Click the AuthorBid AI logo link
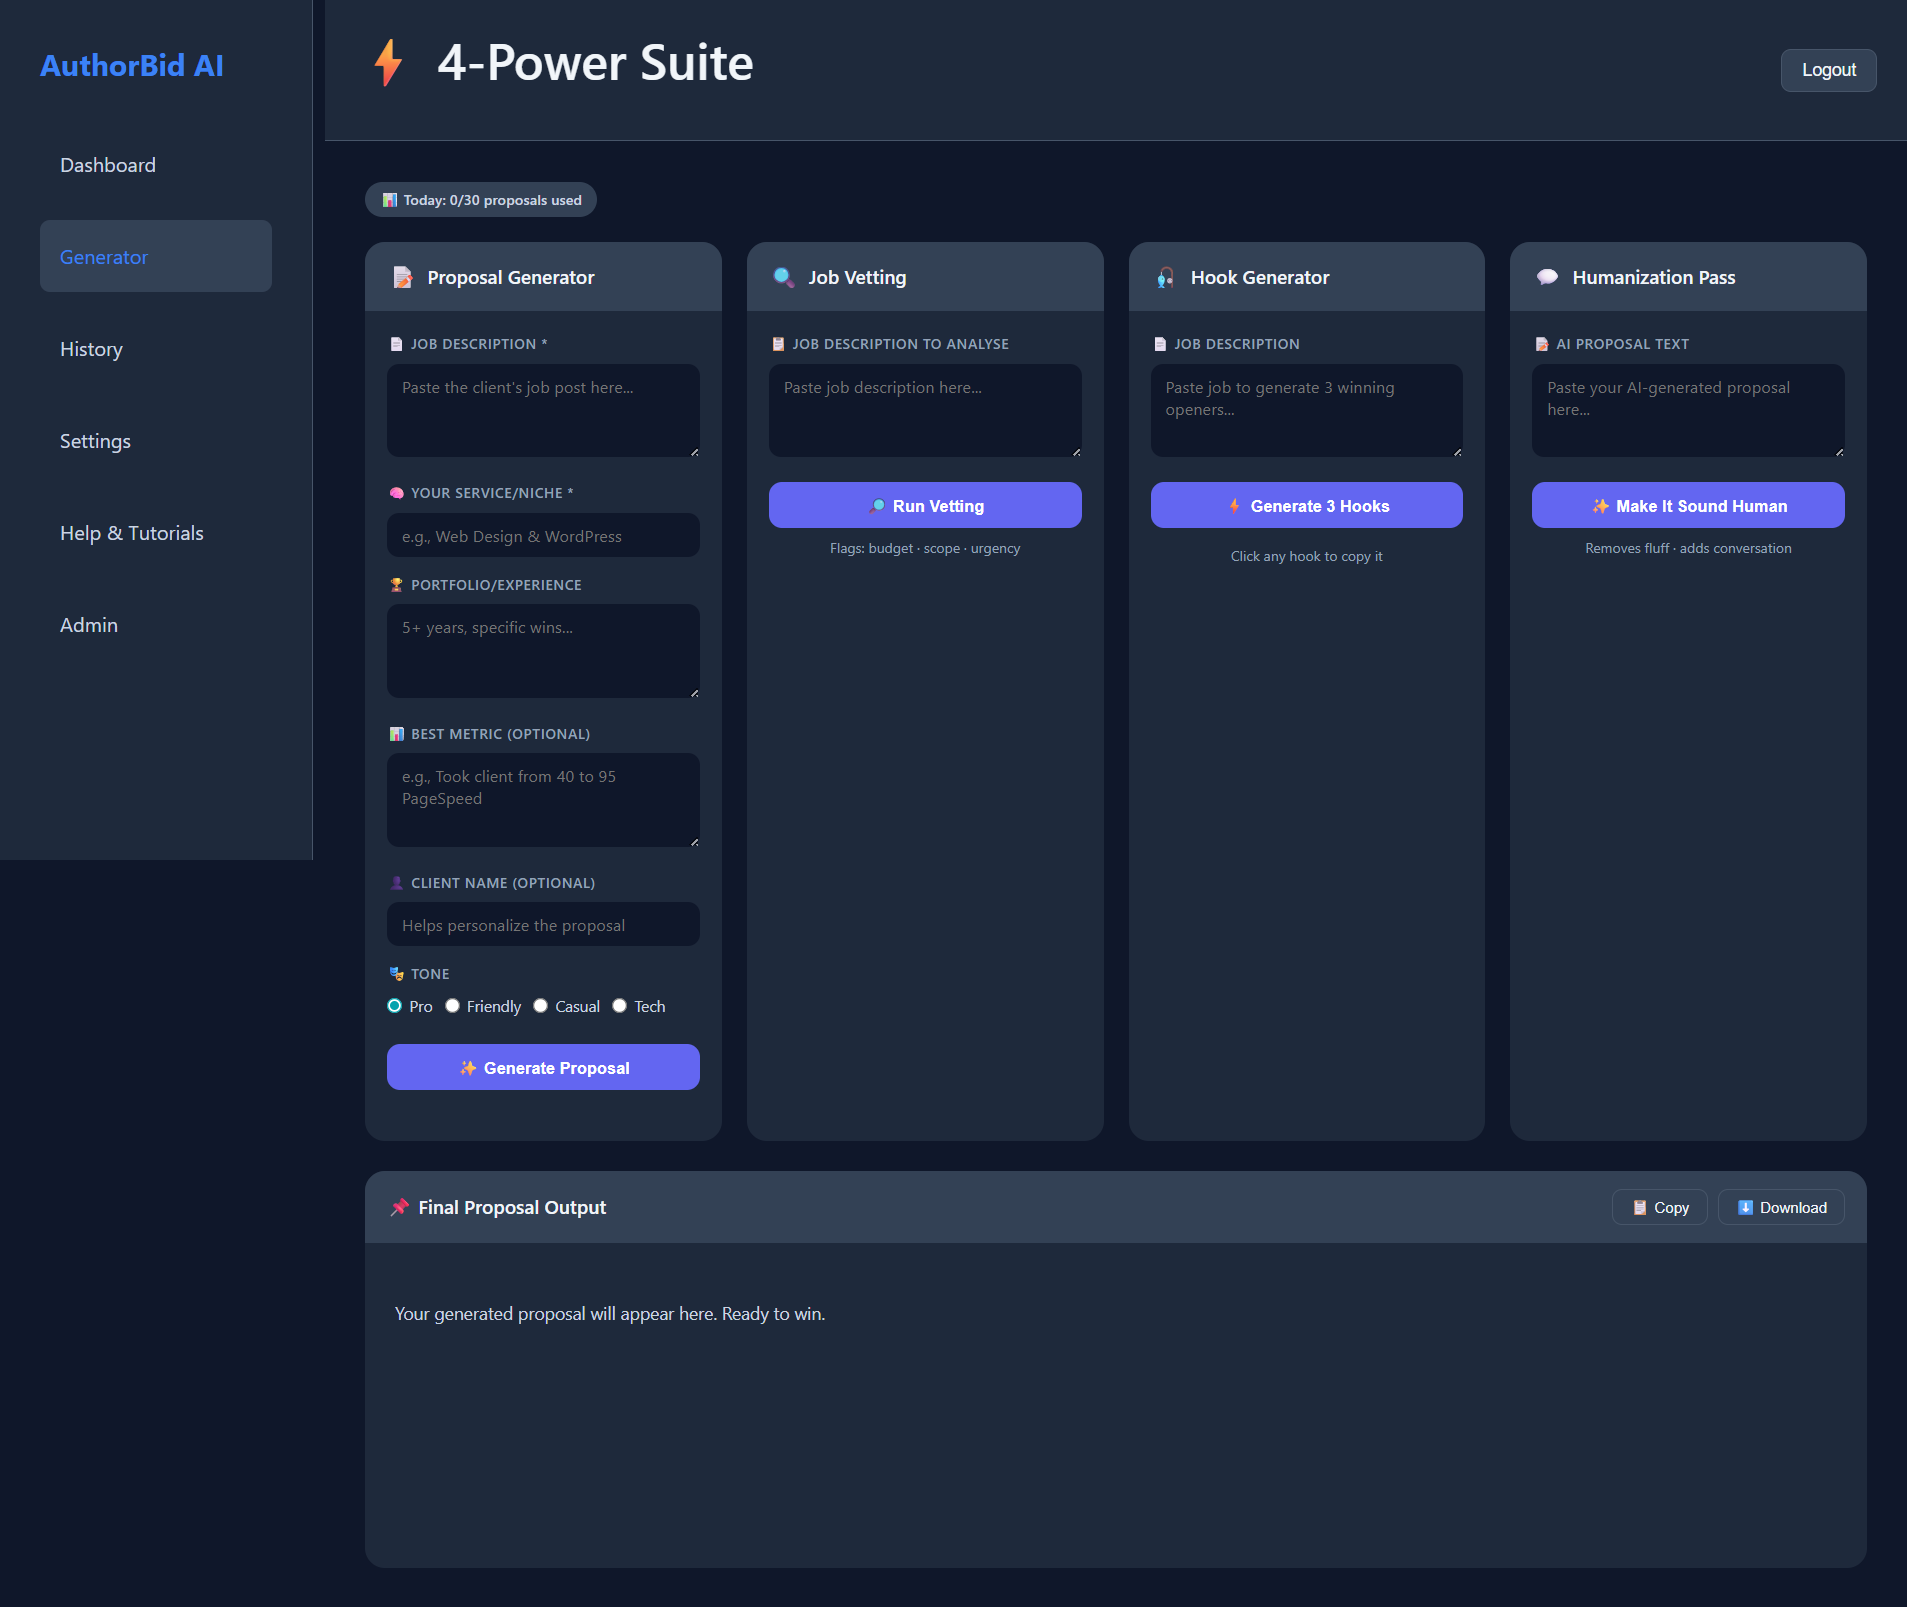The height and width of the screenshot is (1607, 1907). 132,65
